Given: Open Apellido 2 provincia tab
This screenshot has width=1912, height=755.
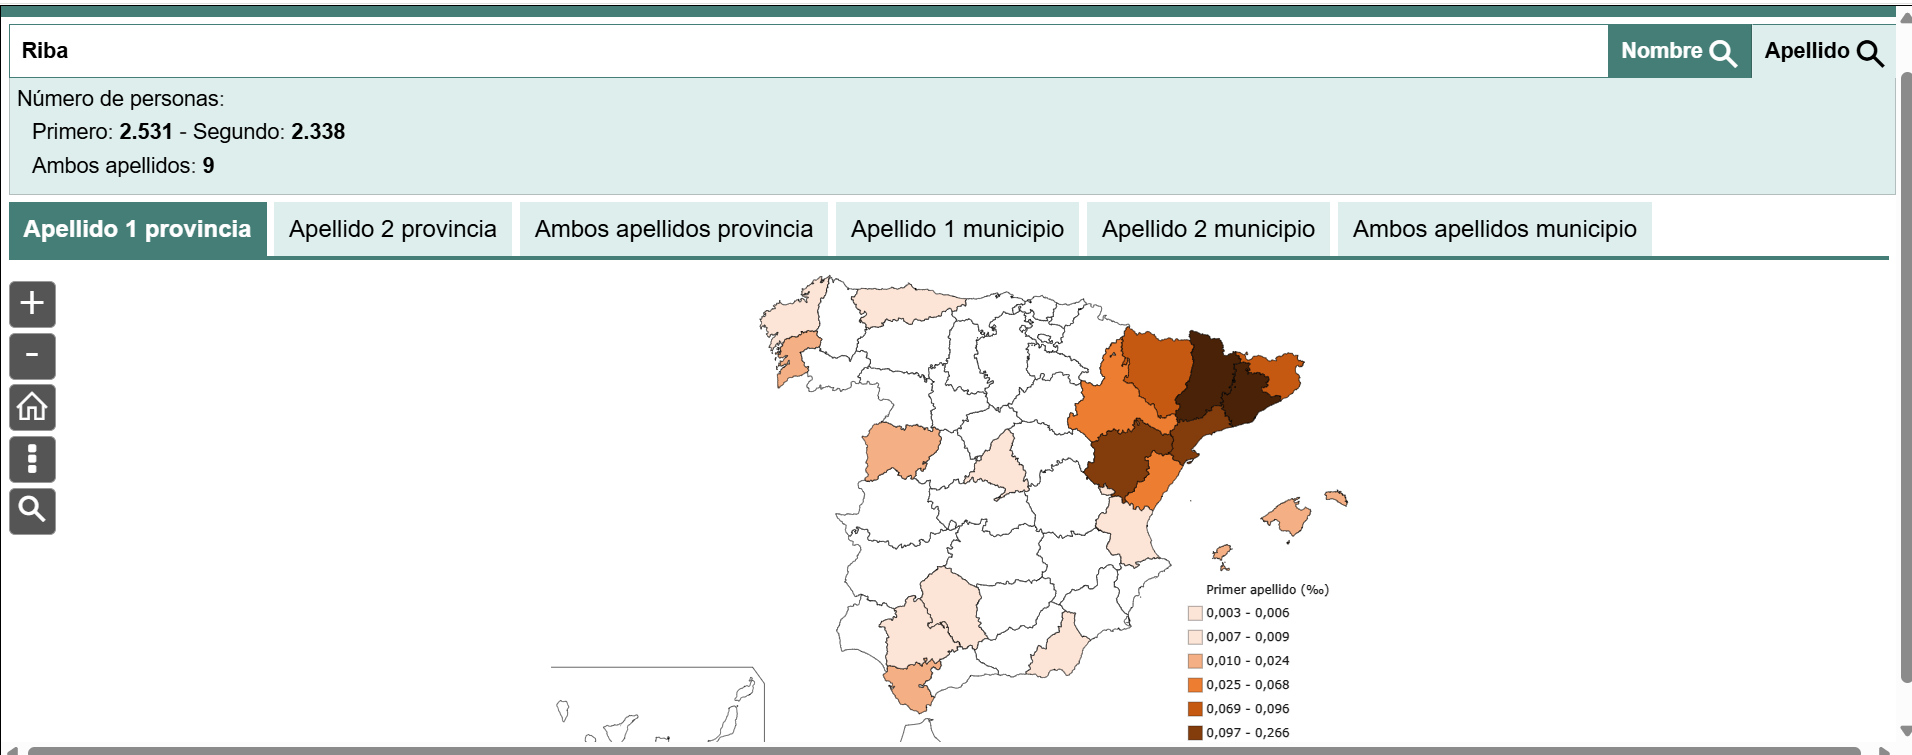Looking at the screenshot, I should (392, 229).
